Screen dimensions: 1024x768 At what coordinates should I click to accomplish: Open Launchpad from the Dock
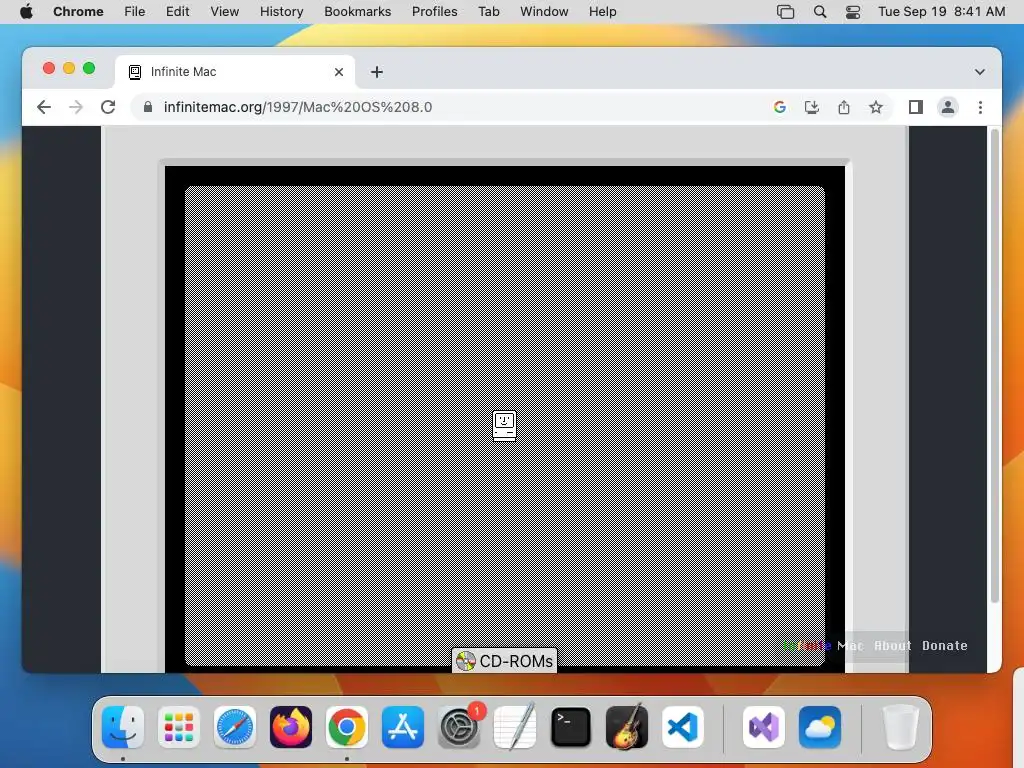pos(179,727)
